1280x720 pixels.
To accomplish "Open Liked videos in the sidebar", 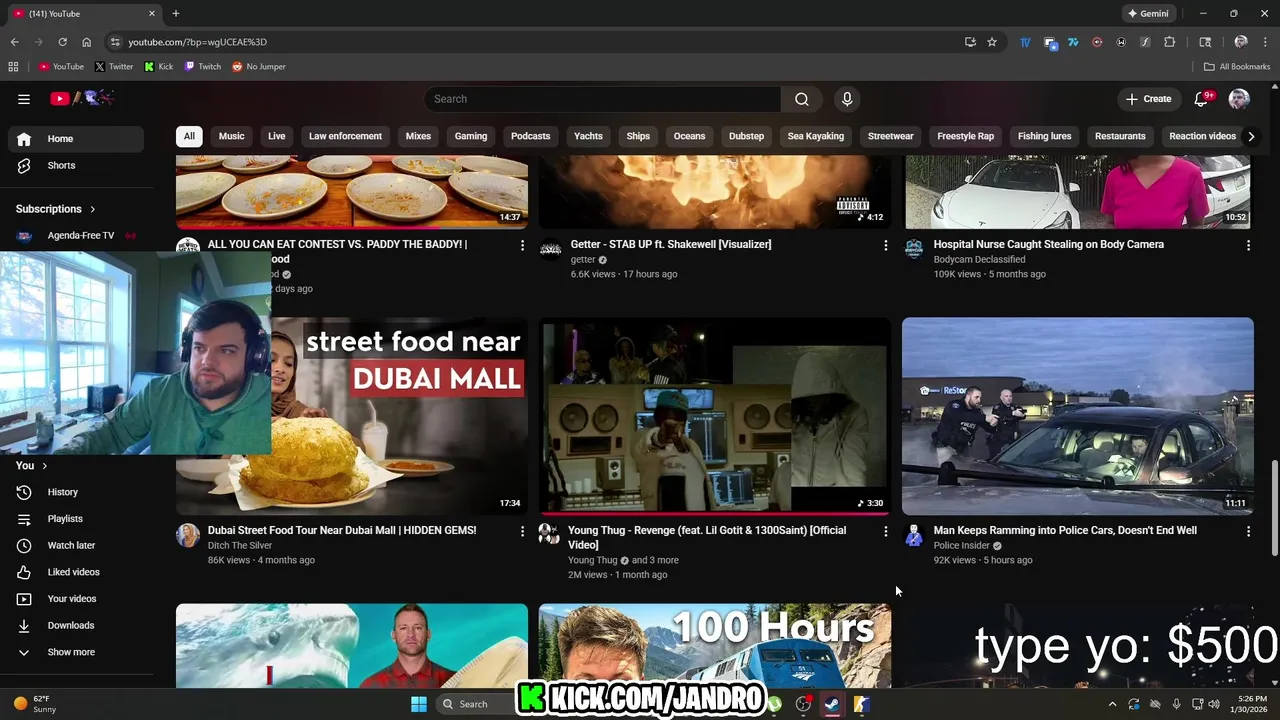I will pyautogui.click(x=76, y=572).
